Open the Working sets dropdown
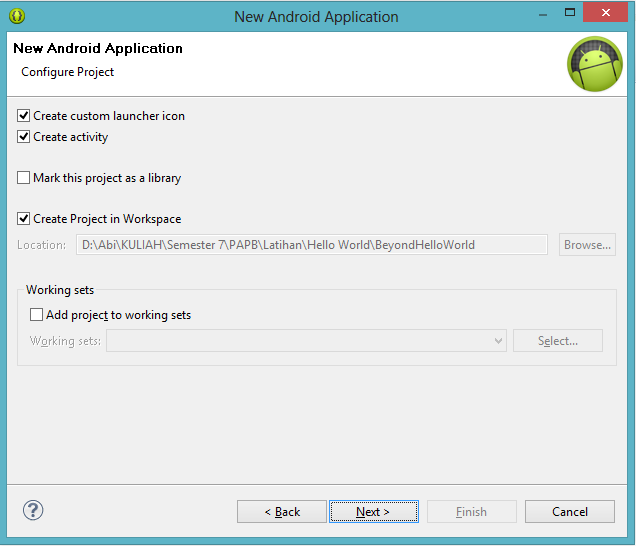The width and height of the screenshot is (636, 546). (x=306, y=341)
